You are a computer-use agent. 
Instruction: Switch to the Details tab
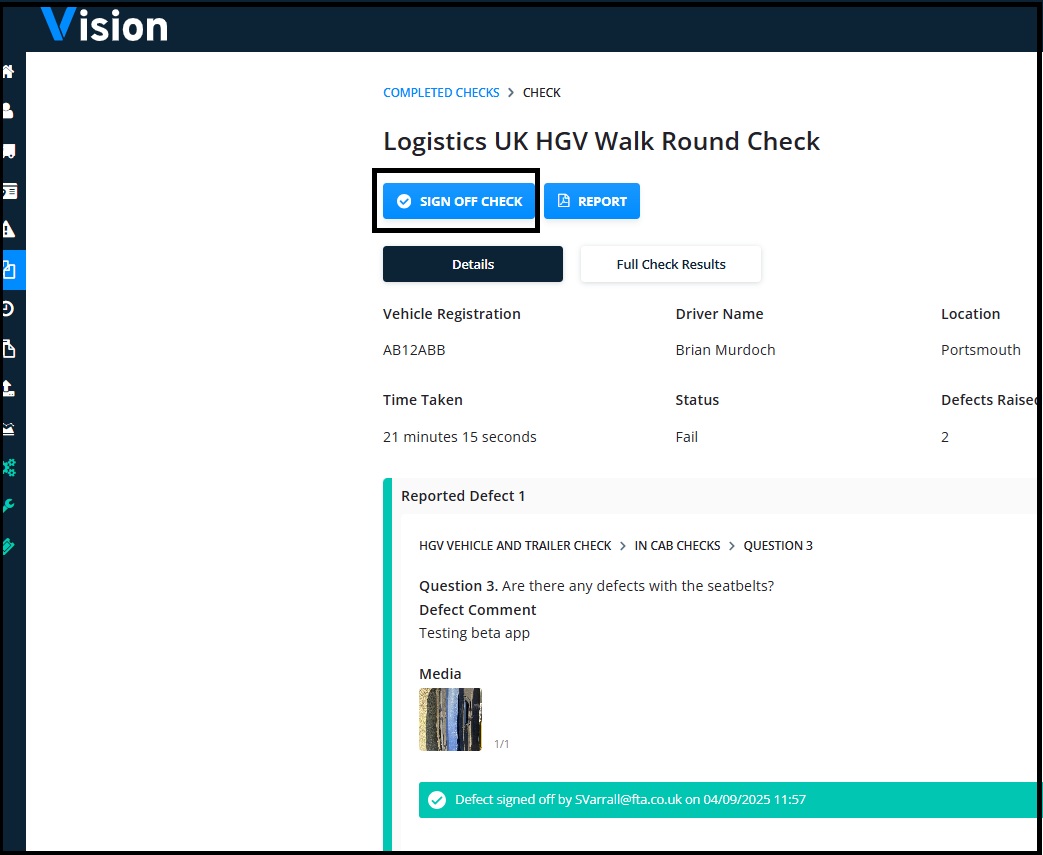473,264
